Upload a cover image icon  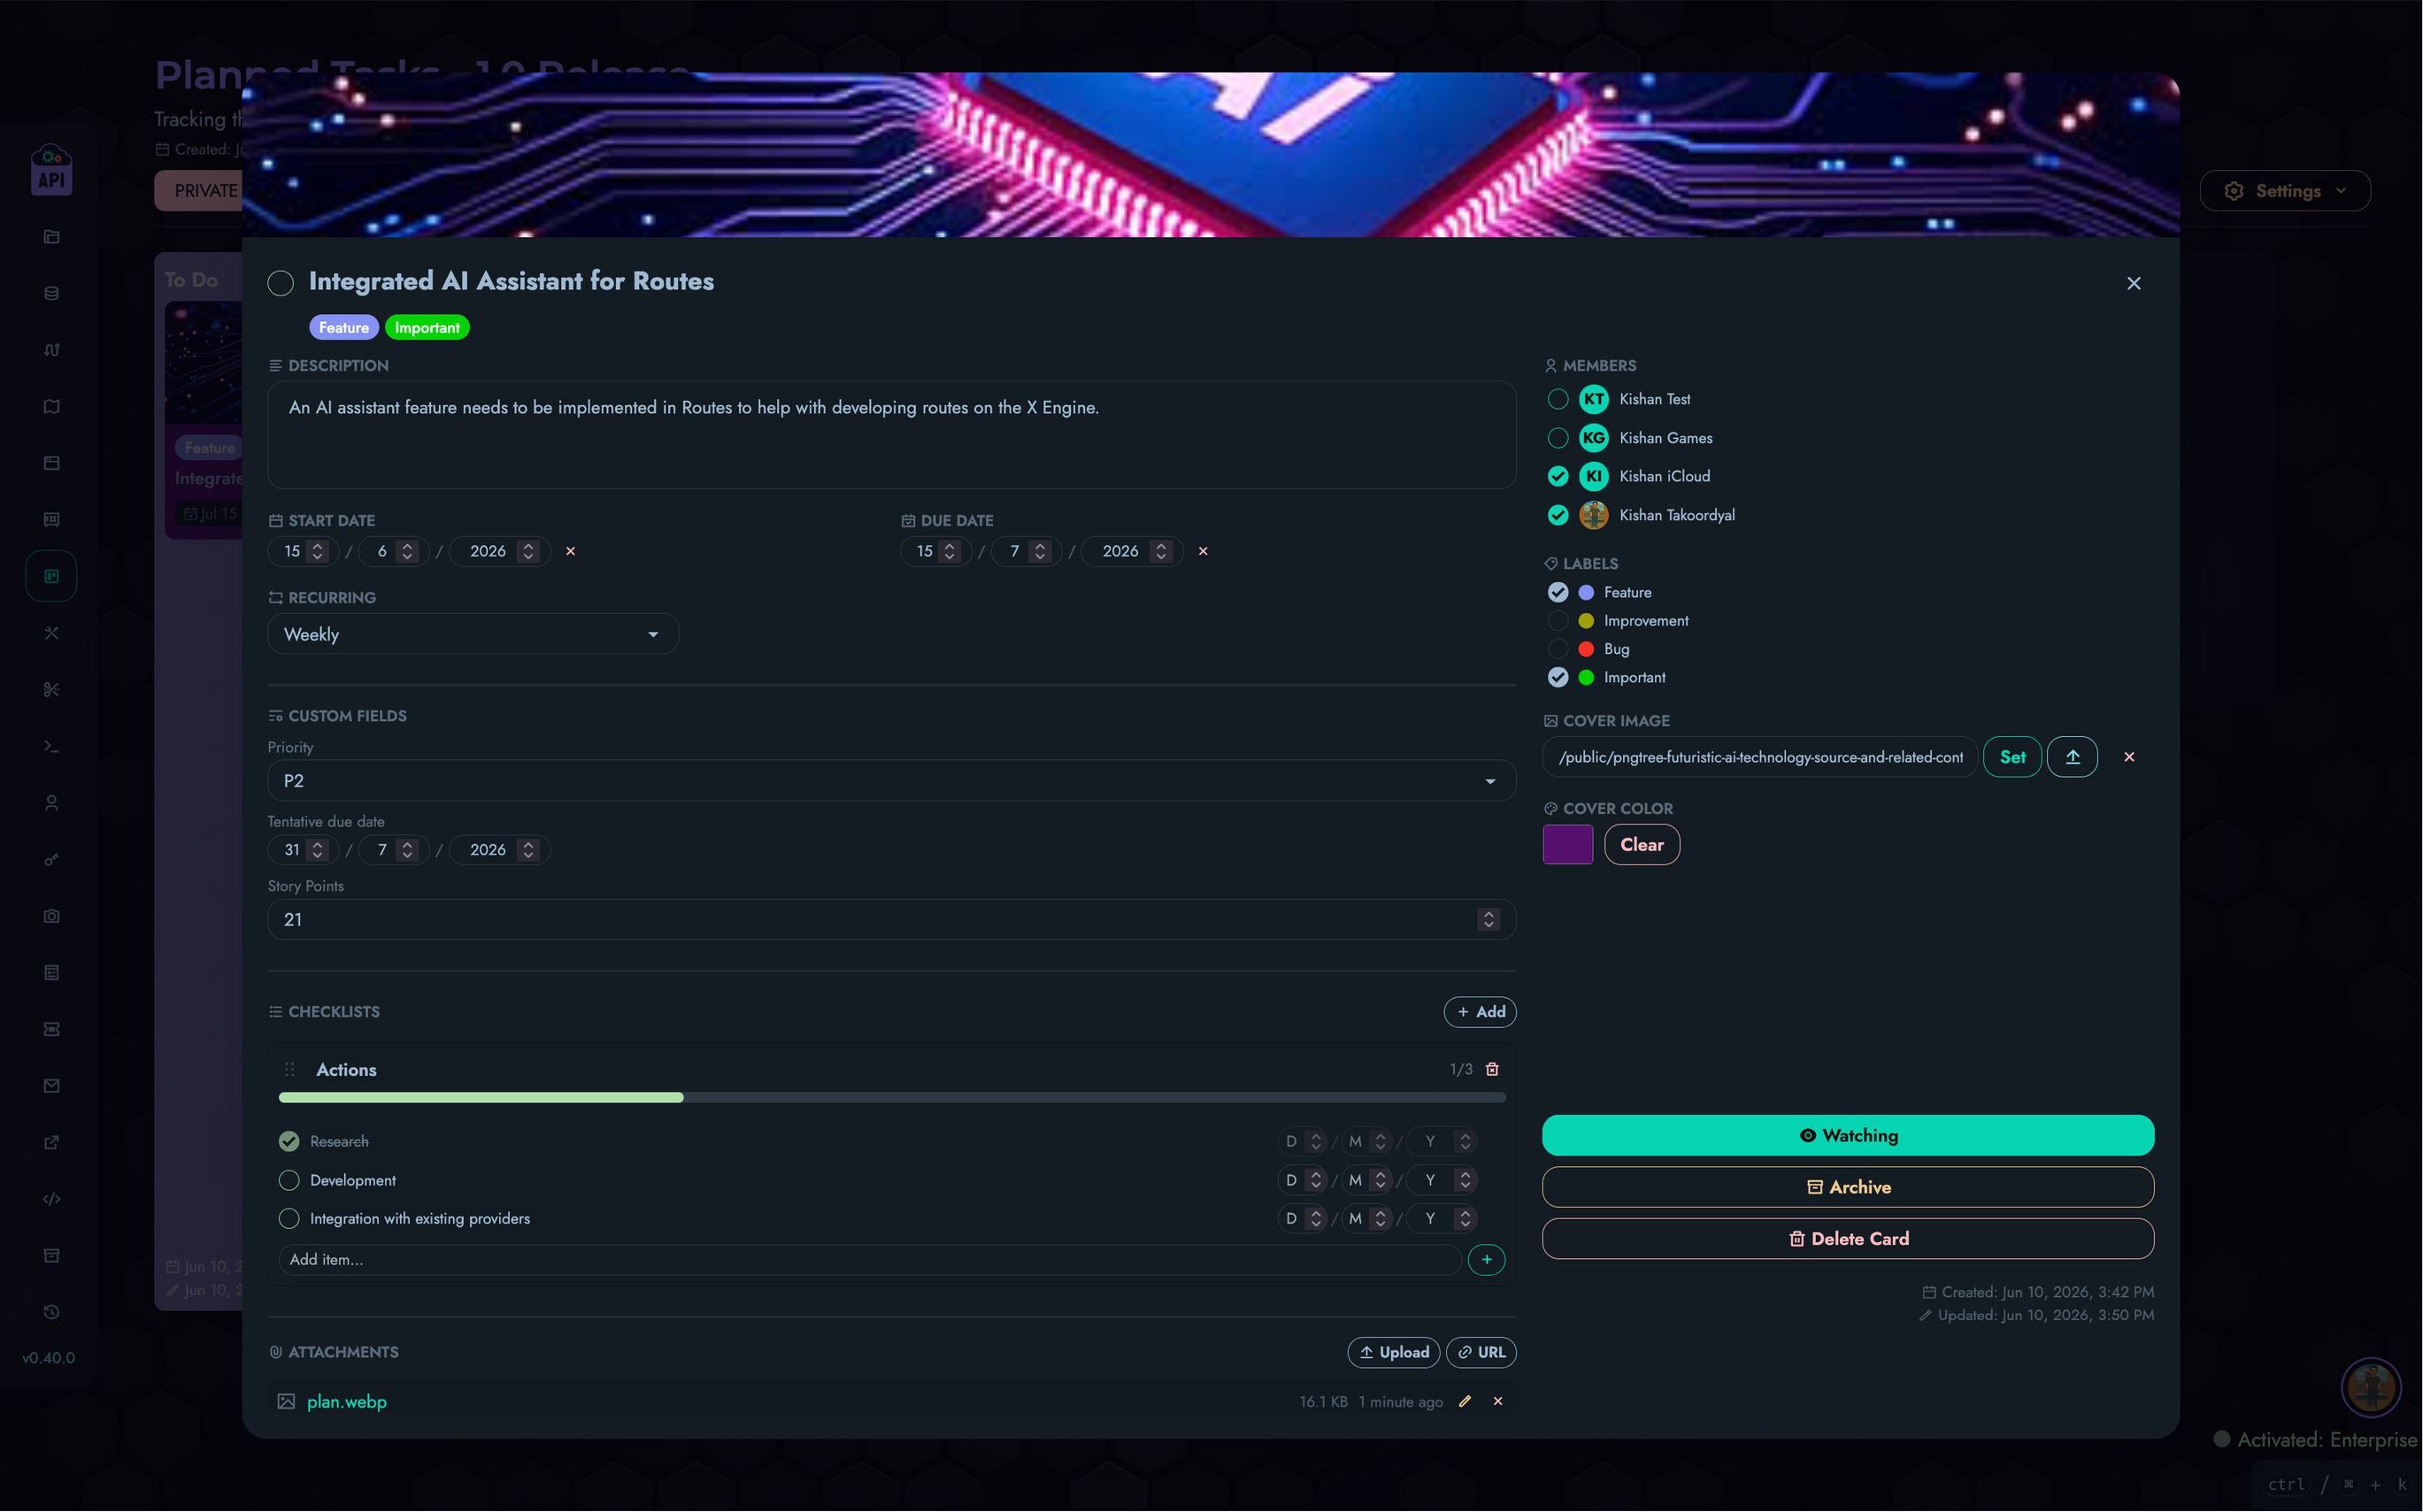tap(2072, 757)
